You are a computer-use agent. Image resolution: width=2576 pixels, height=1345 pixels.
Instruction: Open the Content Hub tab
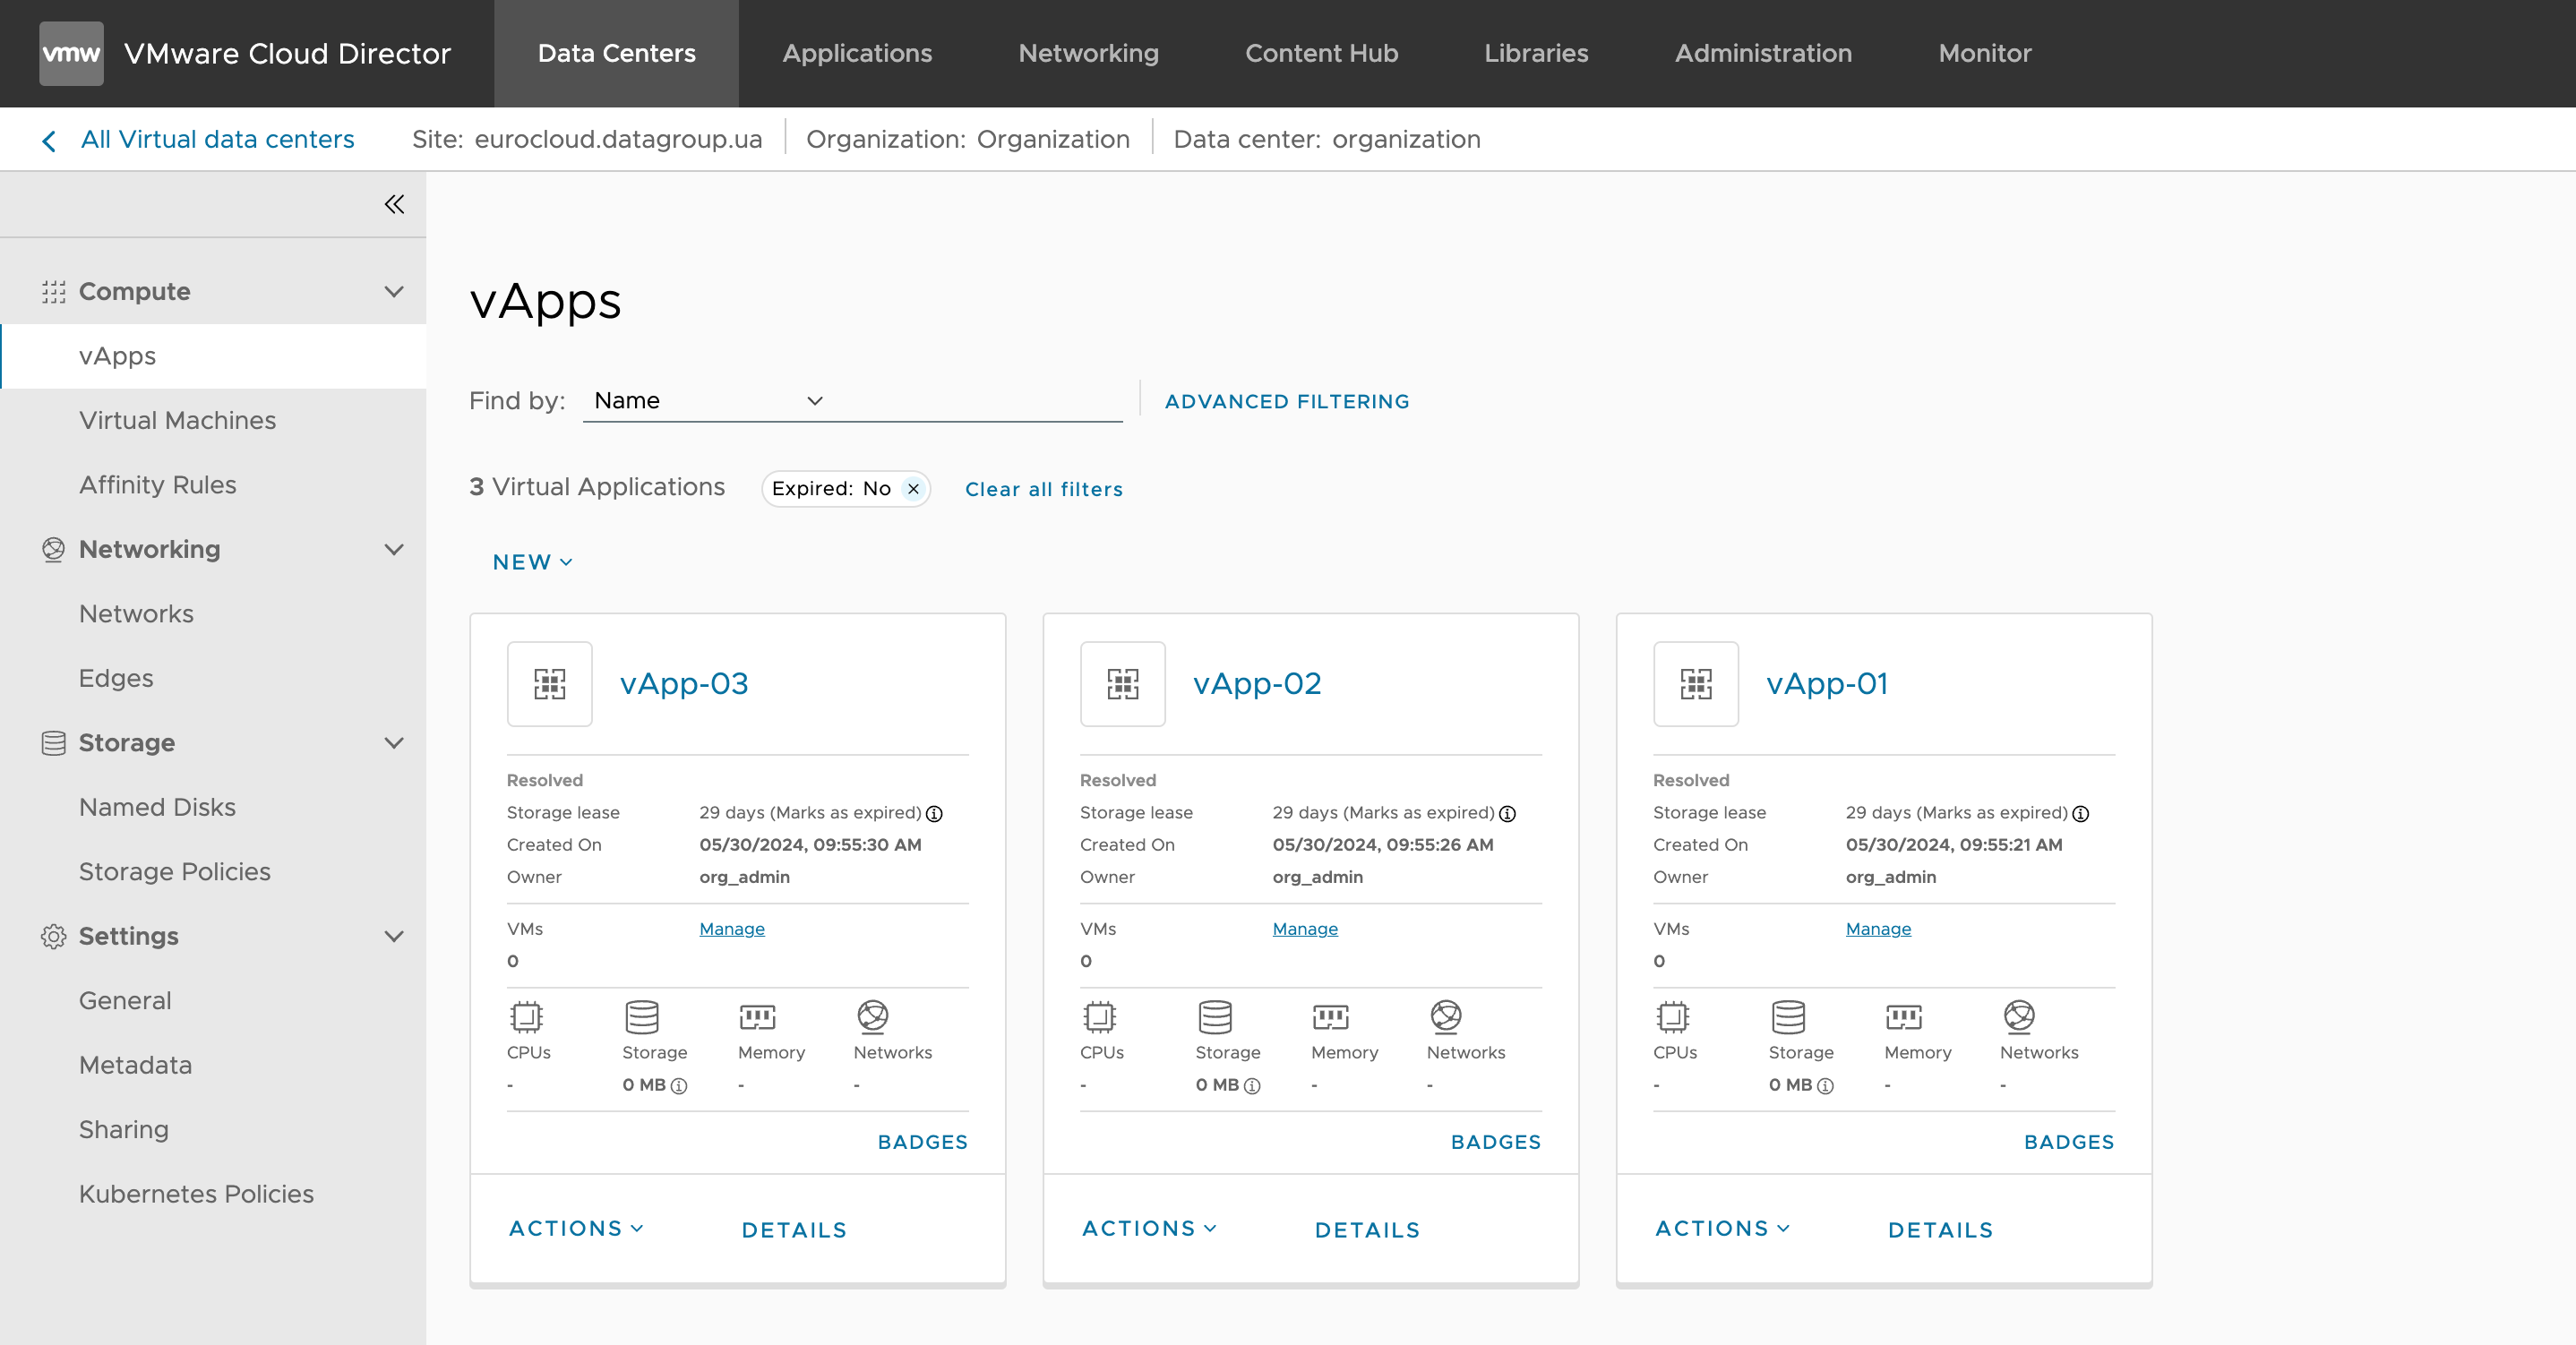[1321, 53]
